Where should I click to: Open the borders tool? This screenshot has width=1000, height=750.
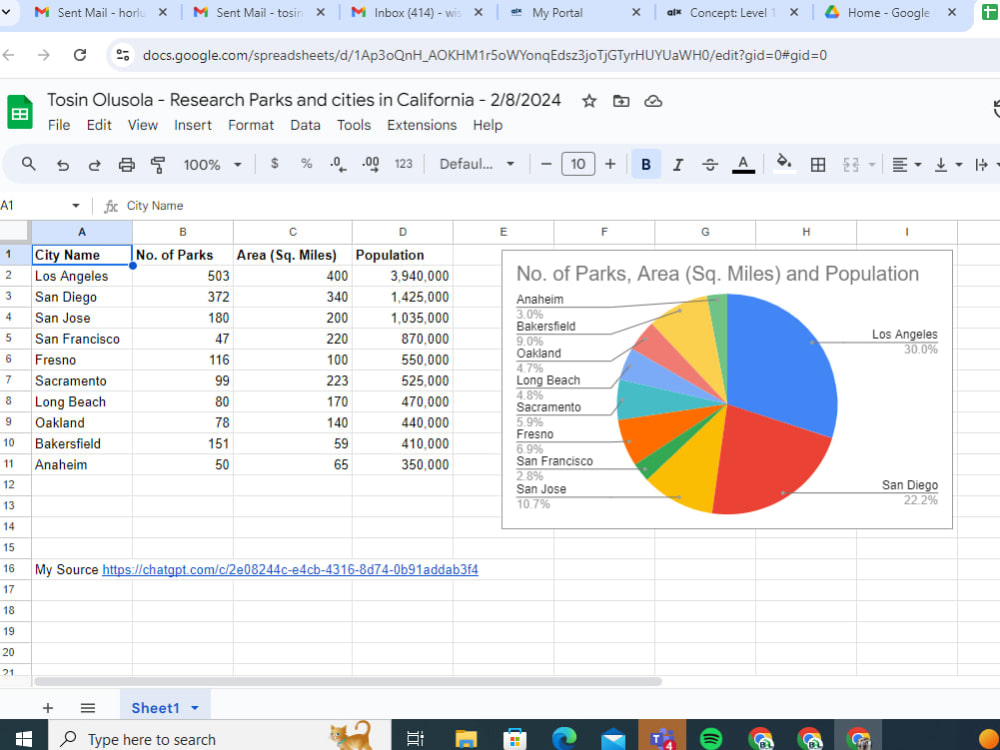pyautogui.click(x=818, y=165)
